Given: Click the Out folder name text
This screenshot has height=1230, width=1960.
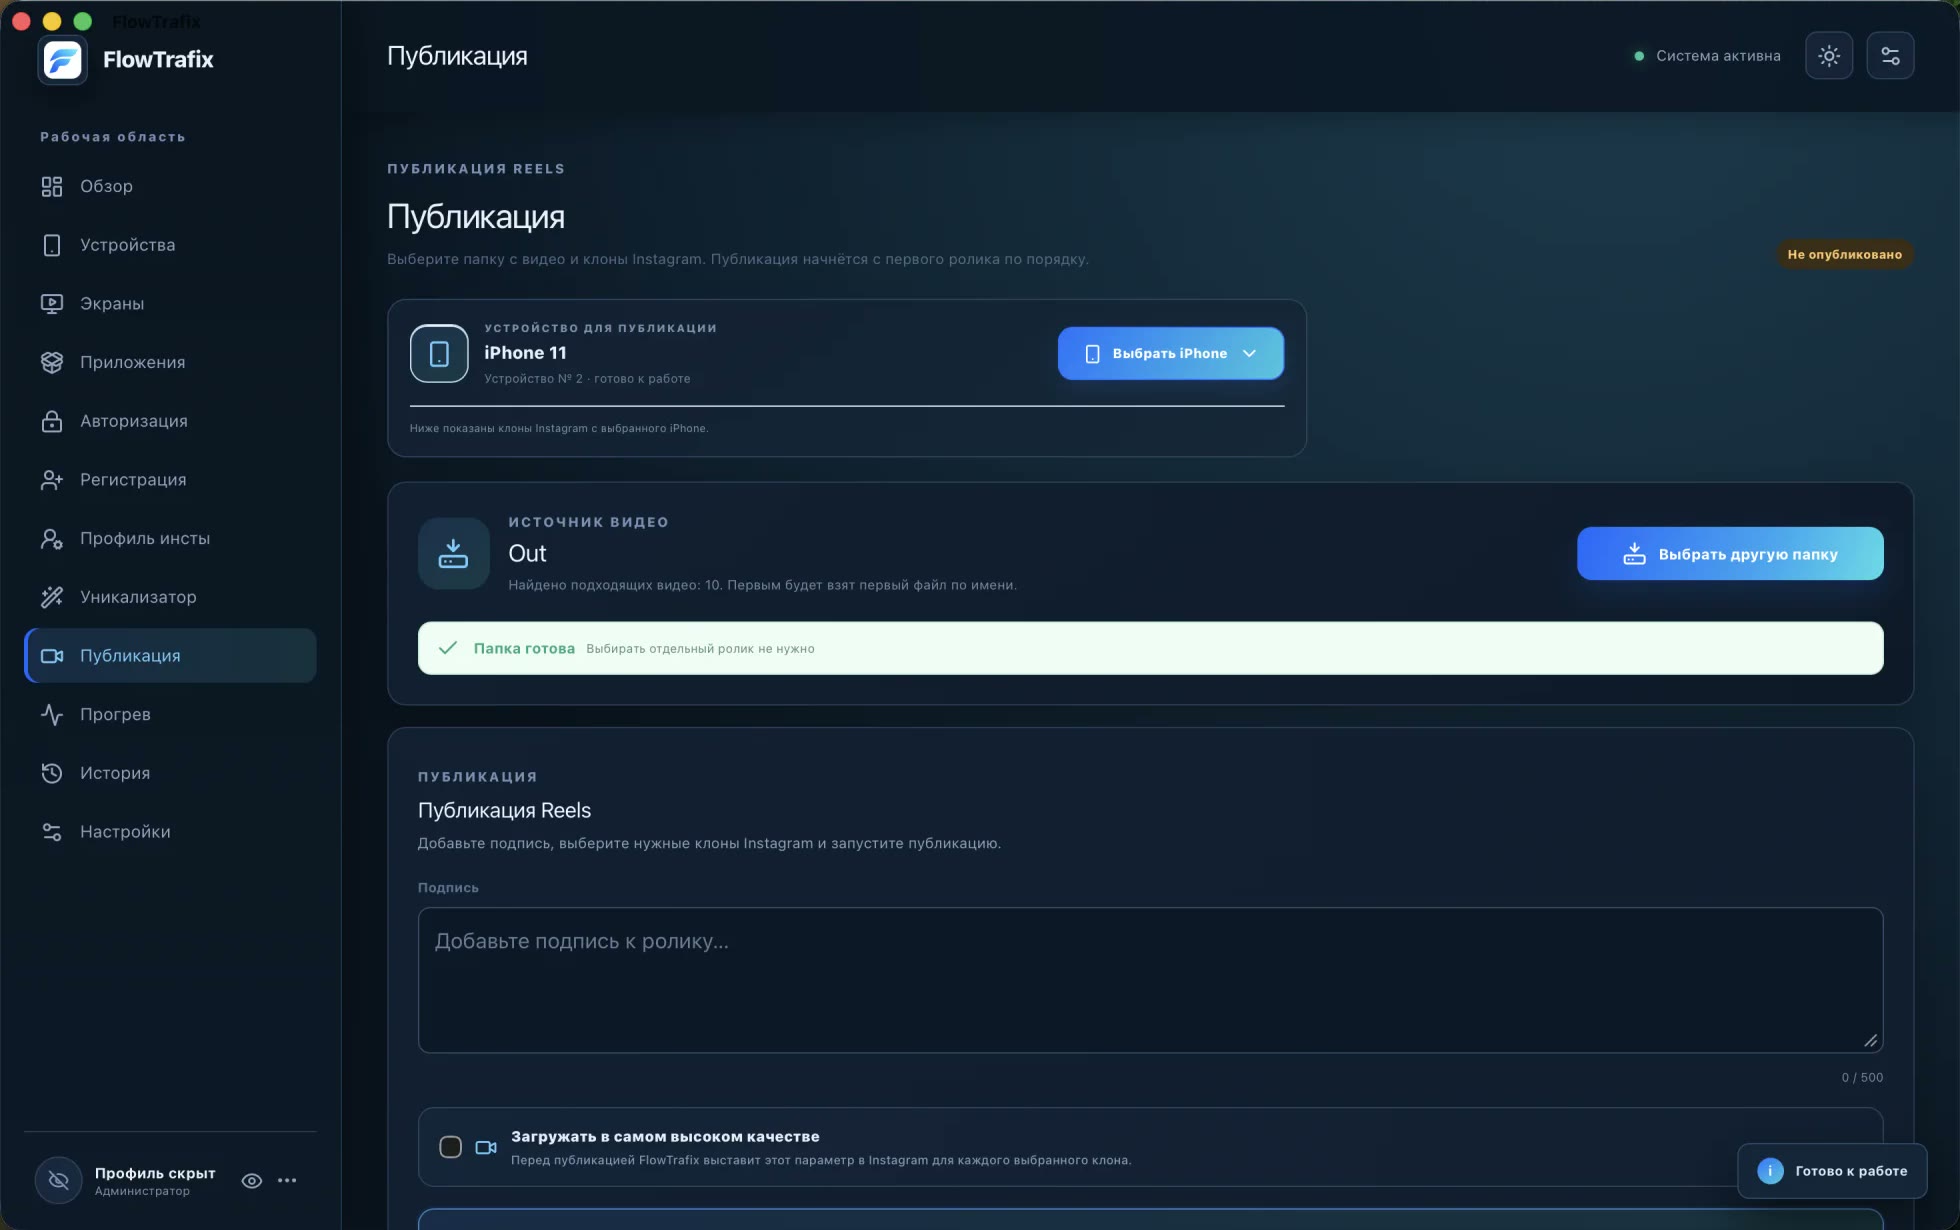Looking at the screenshot, I should click(x=527, y=554).
